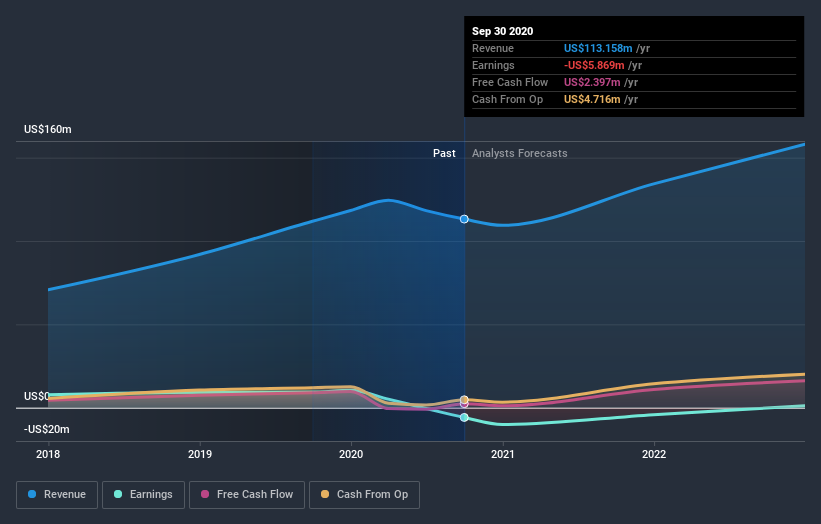This screenshot has width=821, height=524.
Task: Click the 2020 x-axis label
Action: [x=351, y=454]
